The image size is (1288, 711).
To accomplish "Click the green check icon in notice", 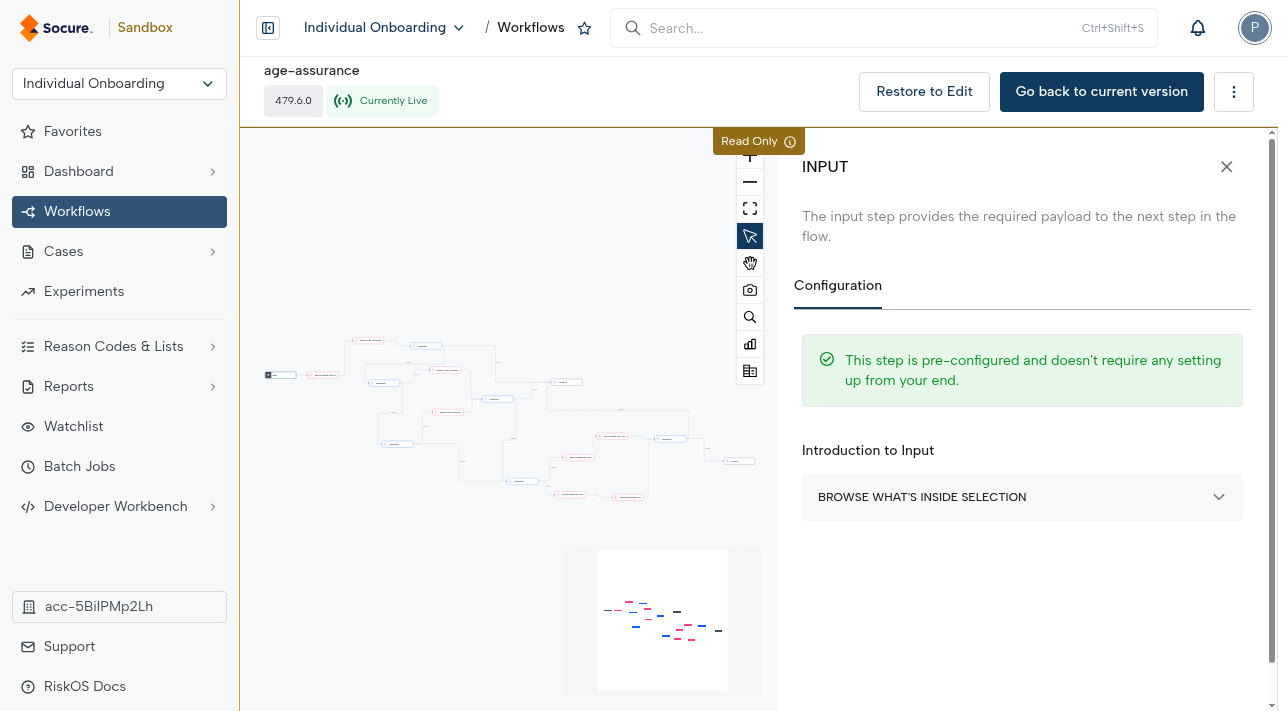I will 826,360.
